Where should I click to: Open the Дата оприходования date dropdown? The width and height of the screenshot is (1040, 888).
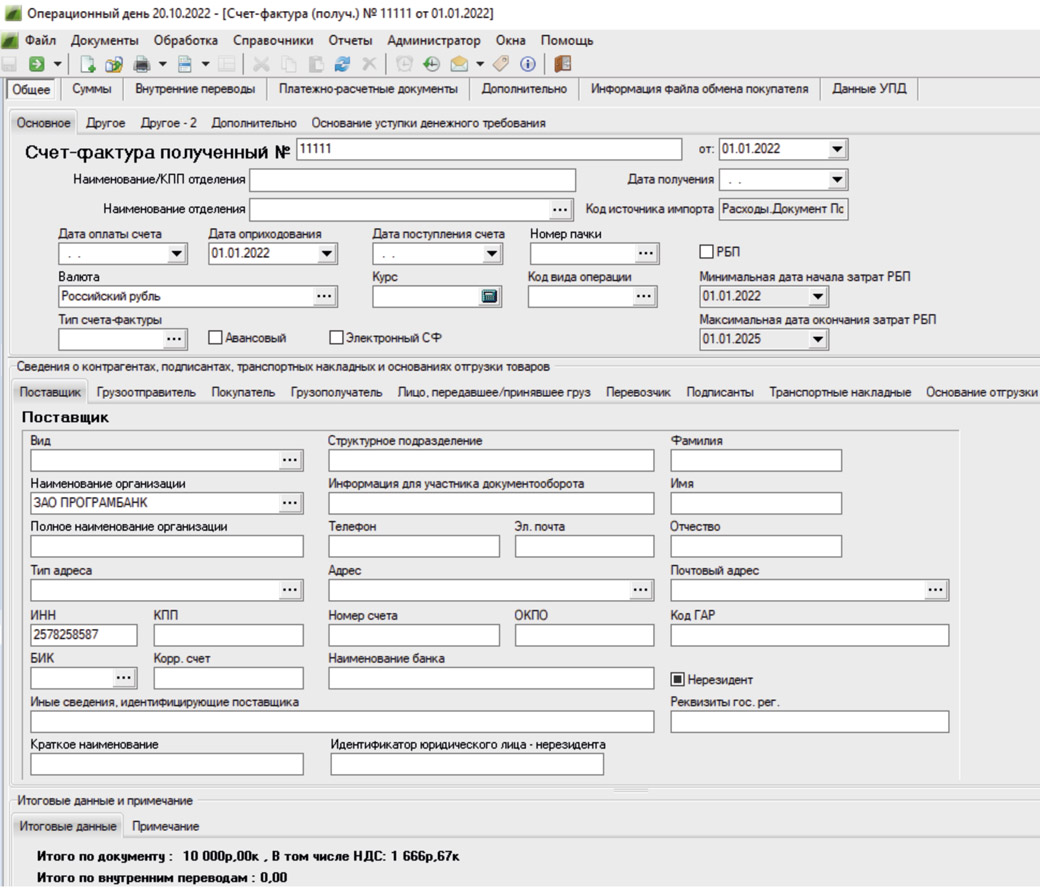(326, 254)
